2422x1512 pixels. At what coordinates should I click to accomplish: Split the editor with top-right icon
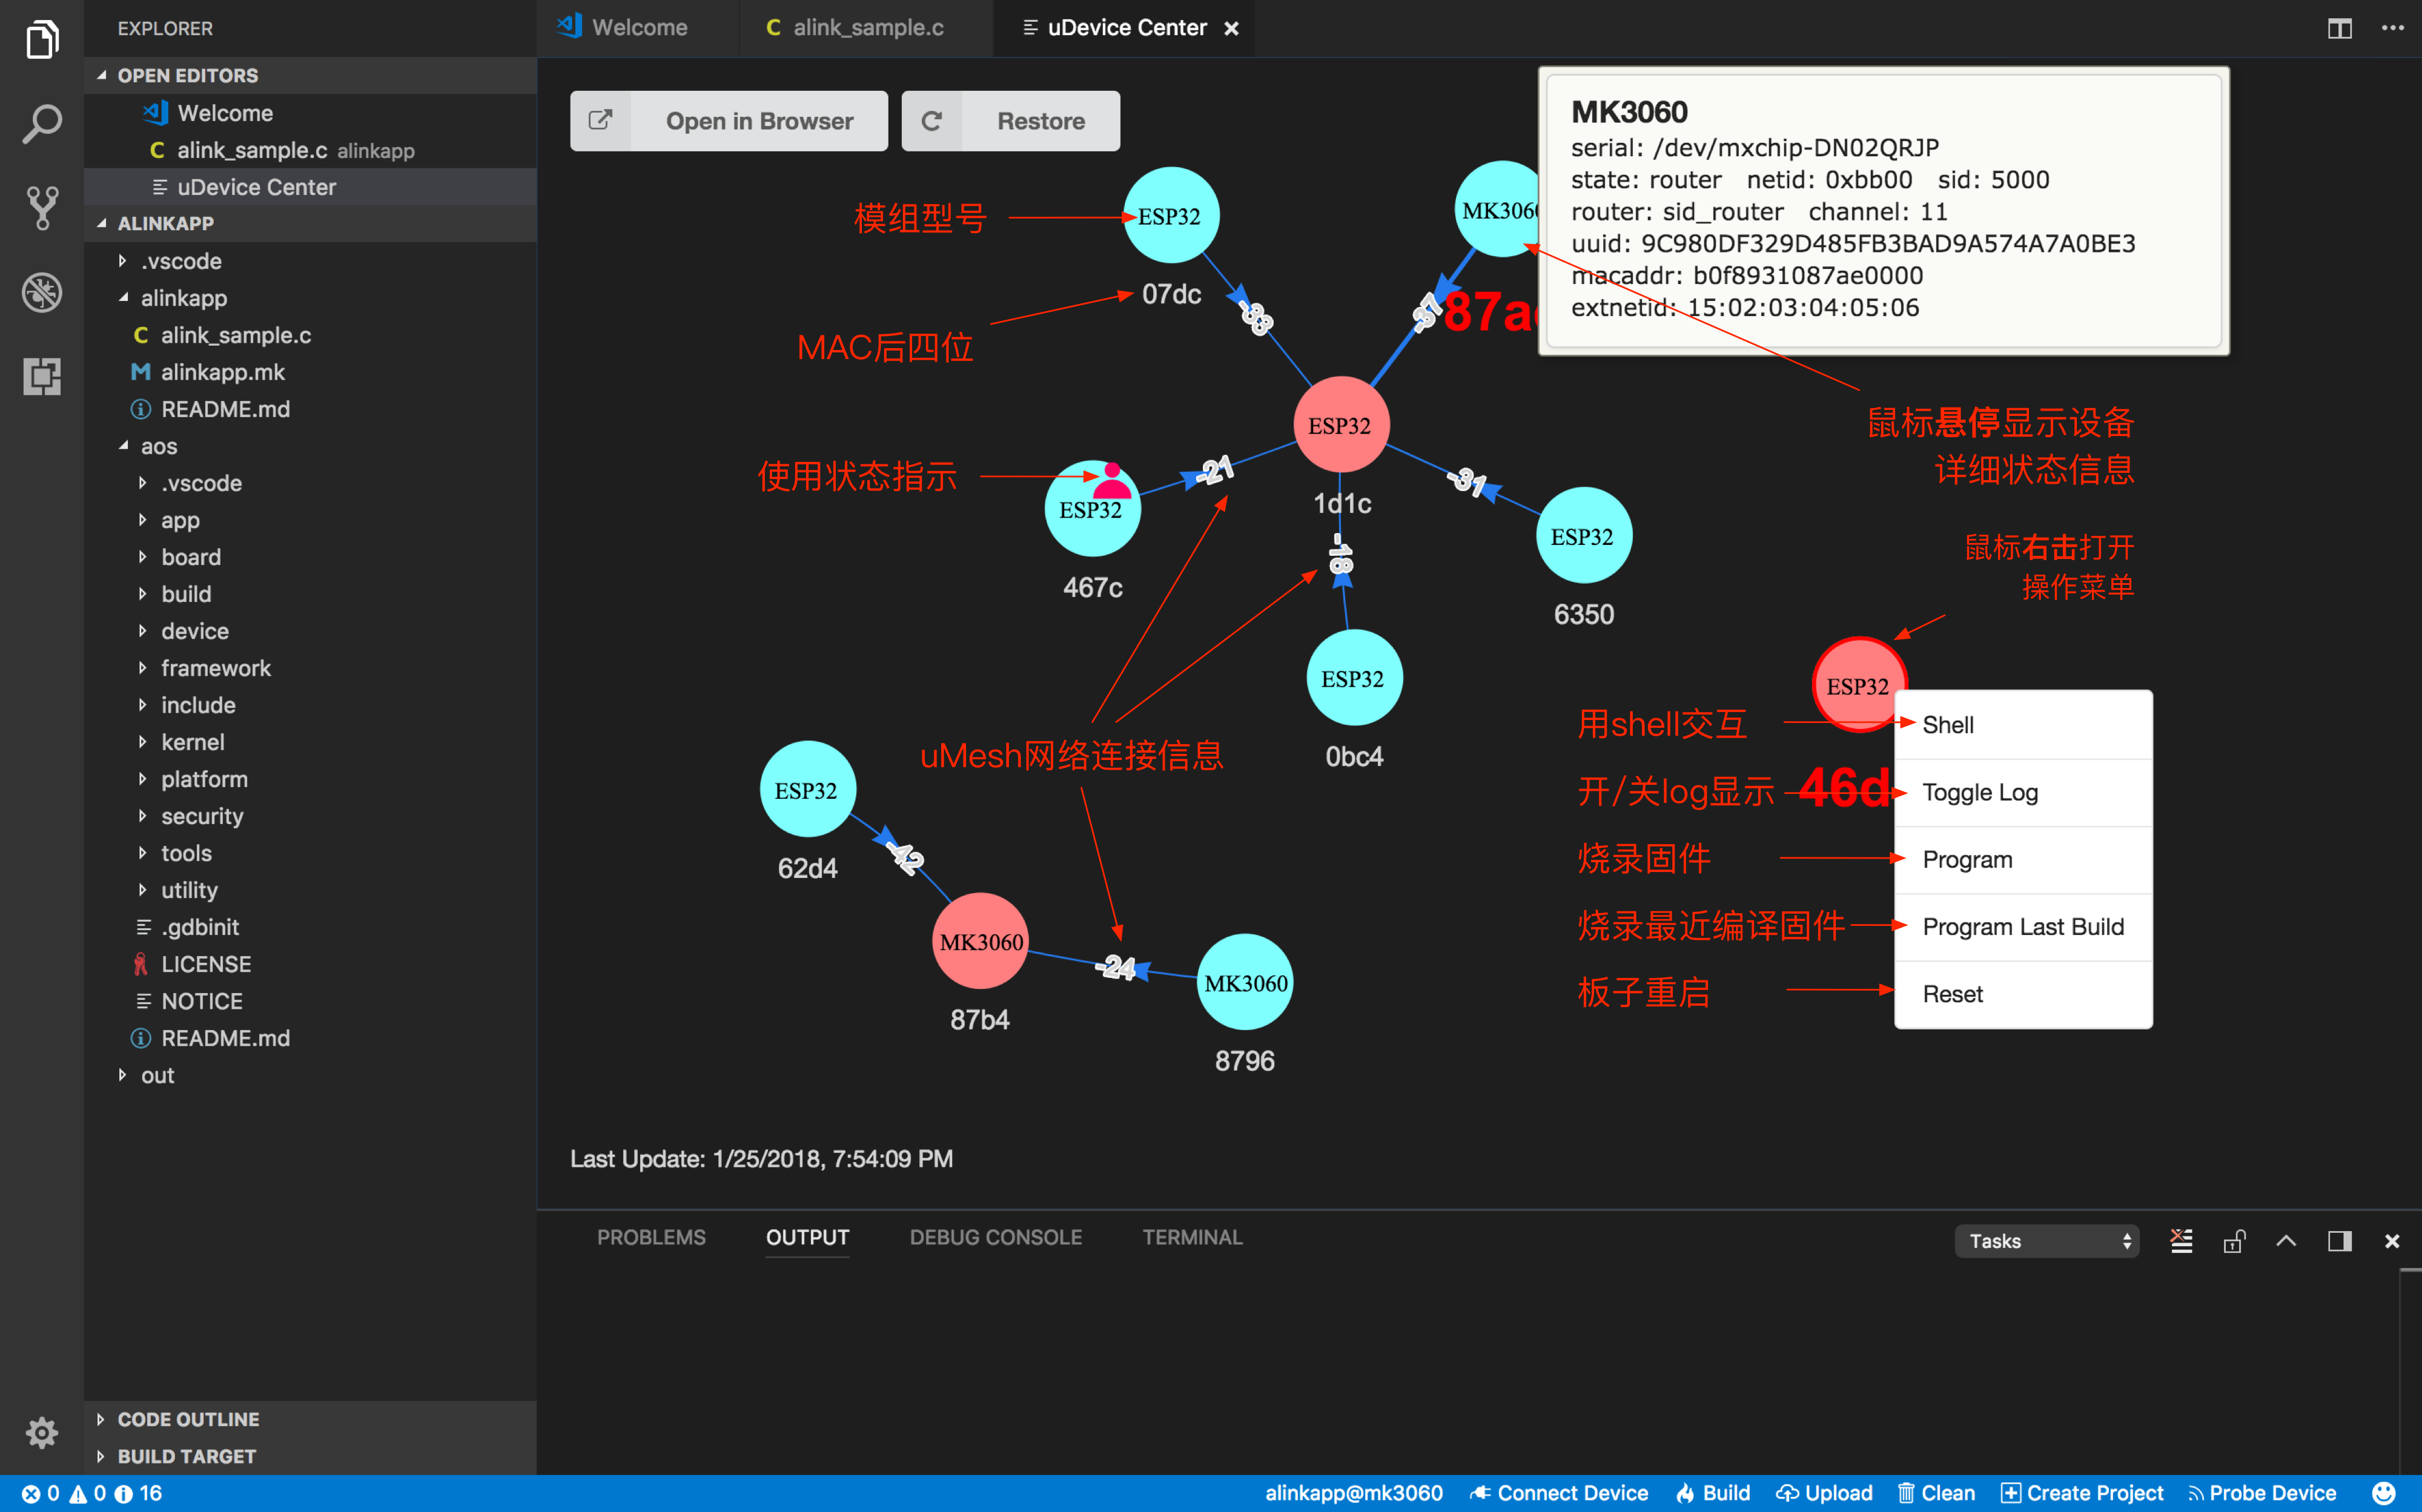[x=2339, y=28]
